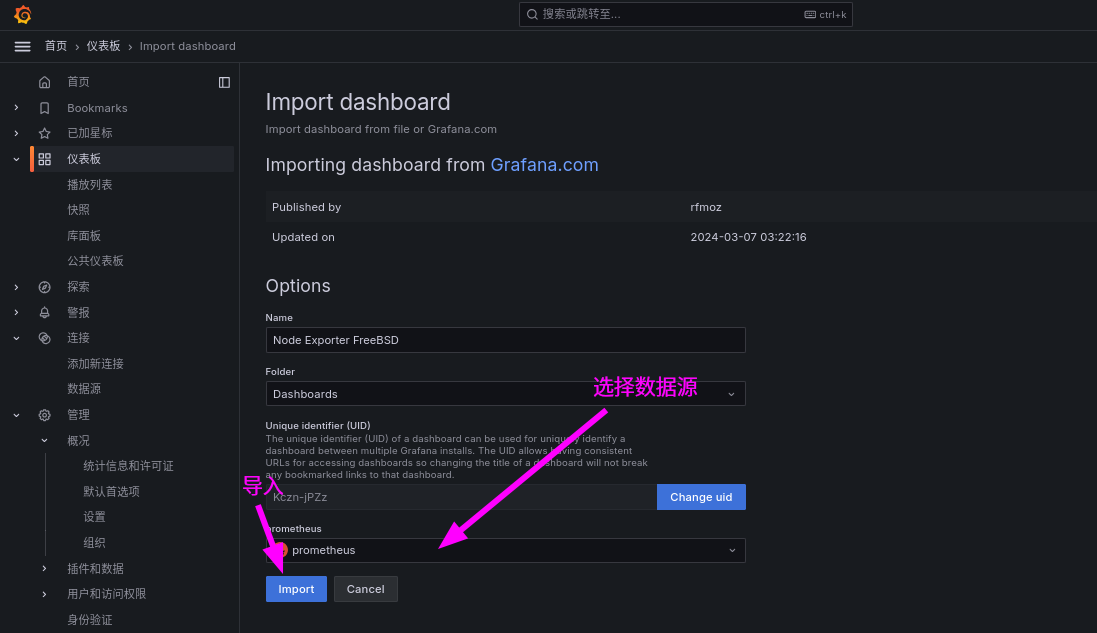The width and height of the screenshot is (1097, 633).
Task: Open 播放列表 in the sidebar
Action: [x=90, y=185]
